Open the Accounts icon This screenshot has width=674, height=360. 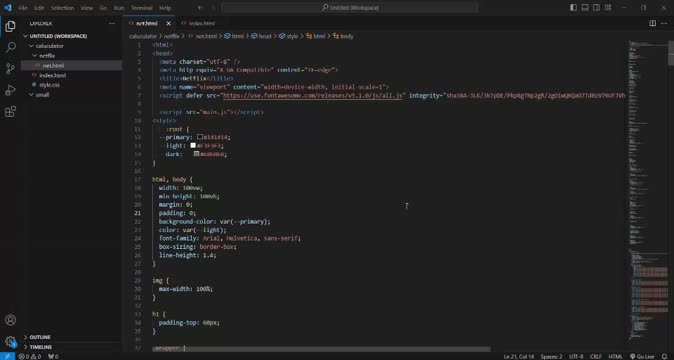point(10,320)
